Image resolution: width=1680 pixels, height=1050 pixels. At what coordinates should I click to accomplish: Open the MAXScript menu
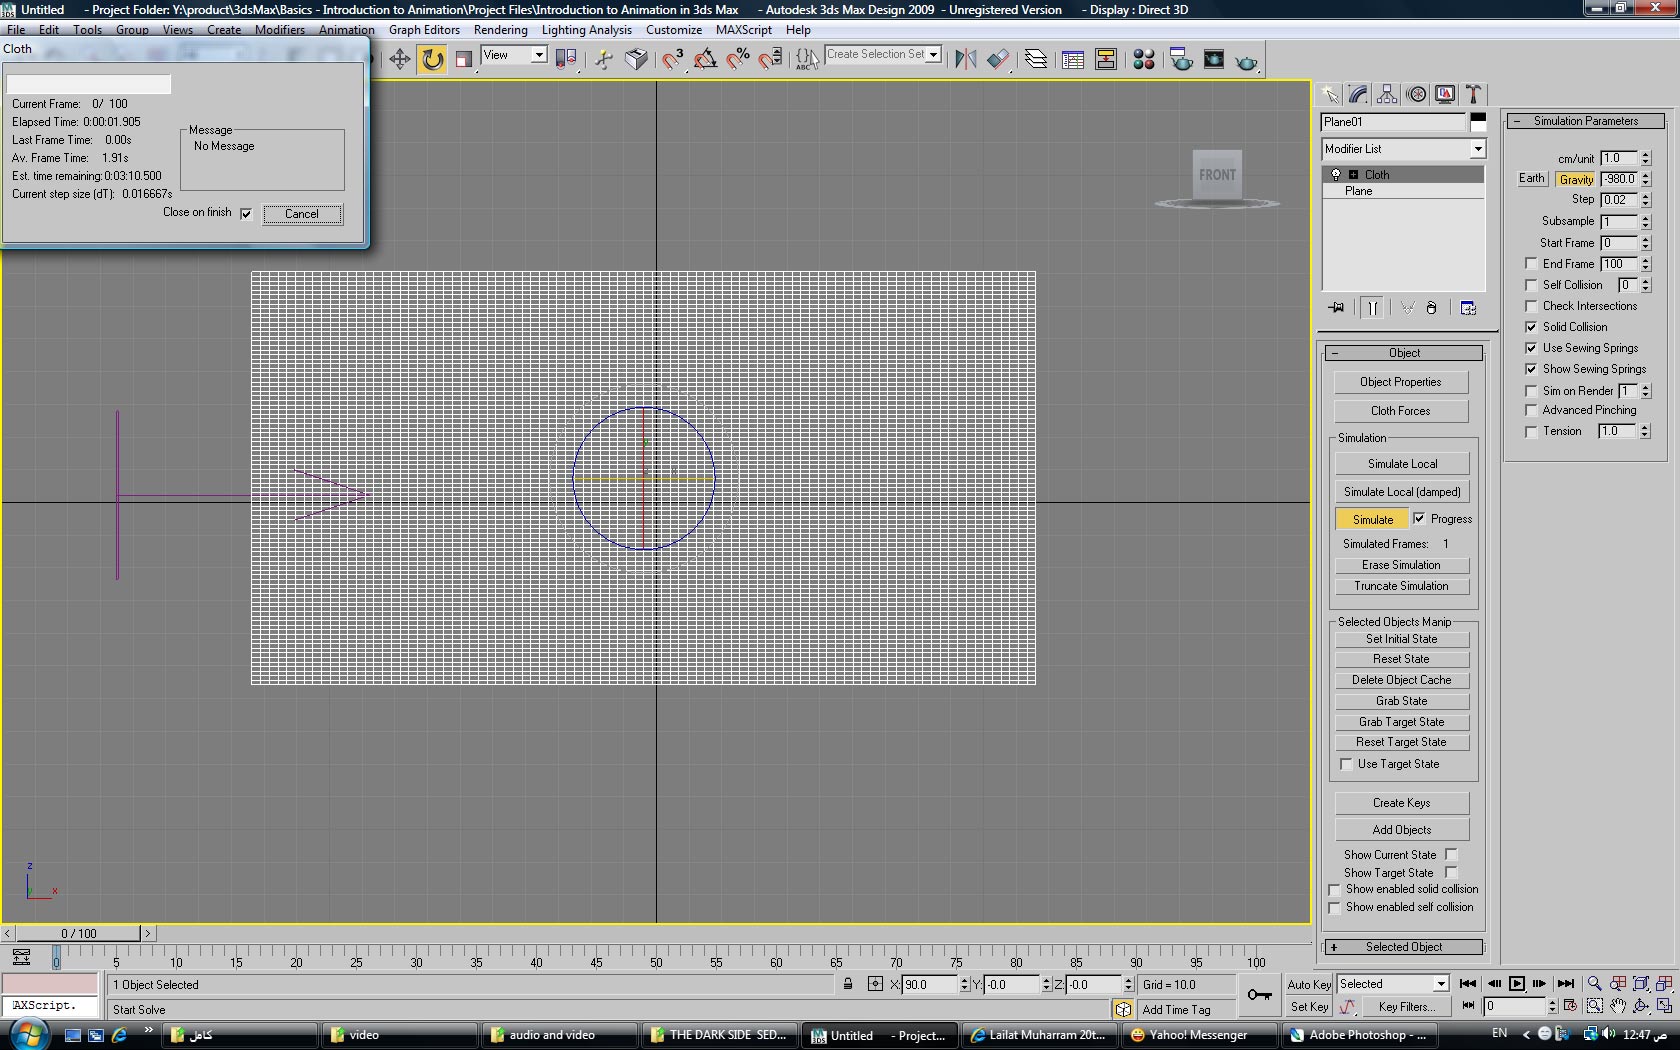coord(743,30)
